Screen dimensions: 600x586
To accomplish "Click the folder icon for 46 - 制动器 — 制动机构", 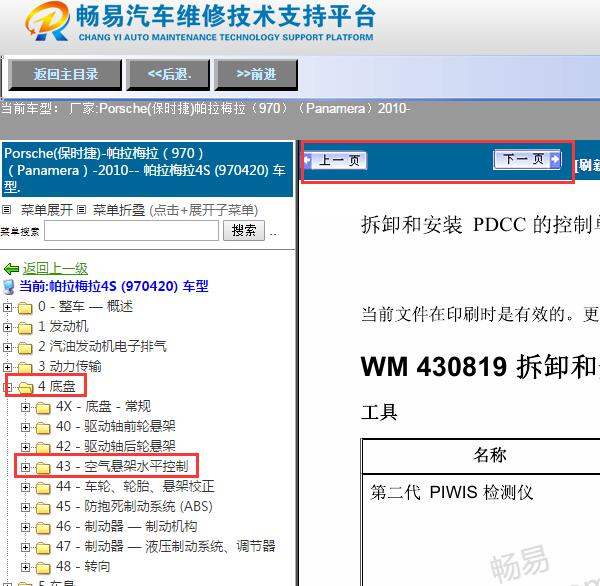I will (43, 527).
